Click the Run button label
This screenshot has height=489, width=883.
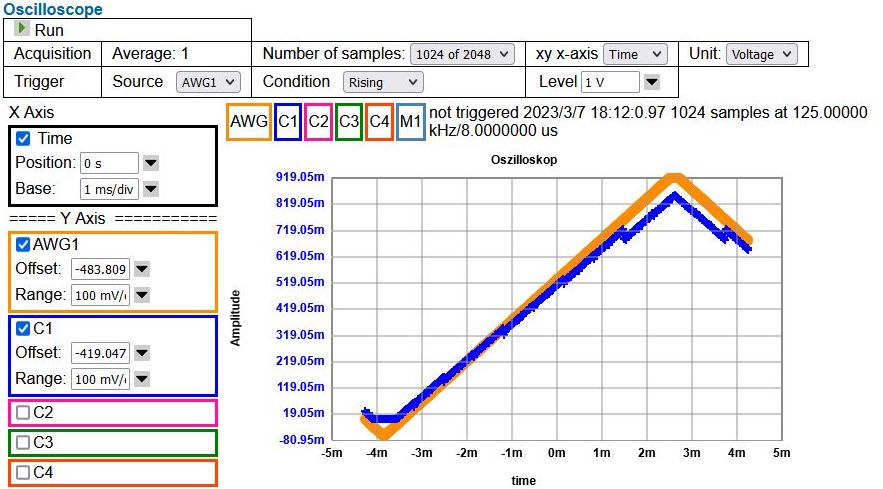click(49, 30)
